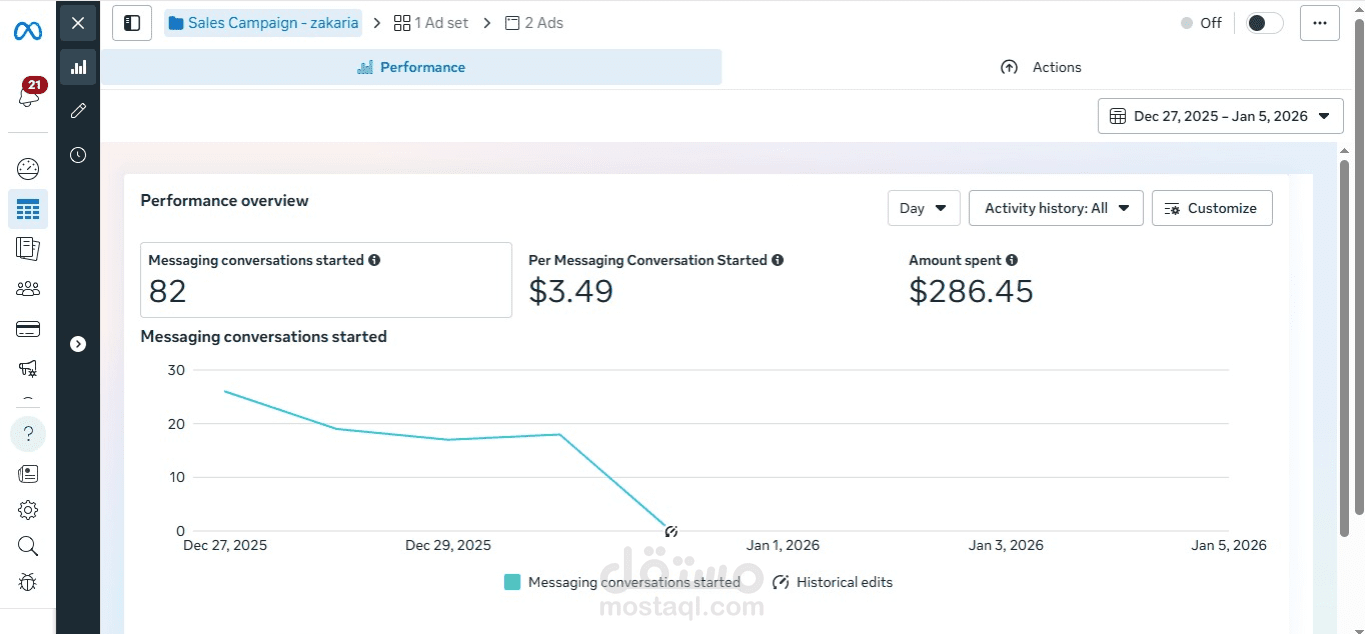Click the historical edits marker on chart

pyautogui.click(x=671, y=531)
